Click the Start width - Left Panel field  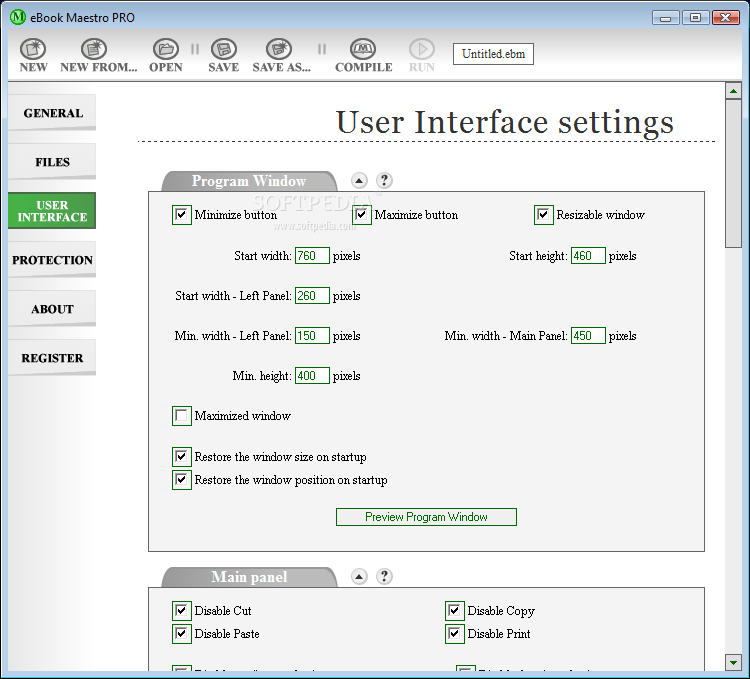[312, 296]
